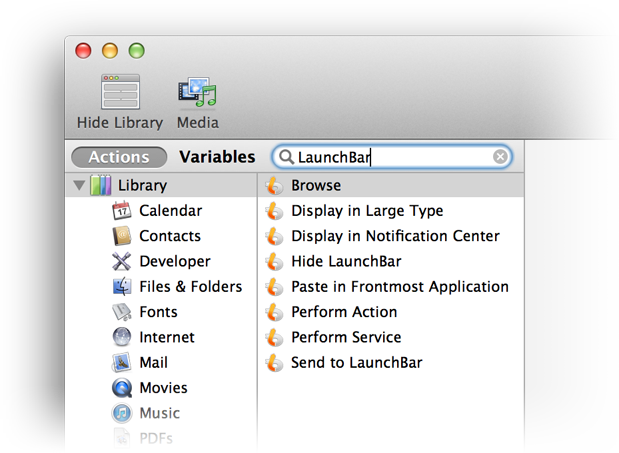Choose the Calendar text row
The height and width of the screenshot is (453, 619).
tap(171, 211)
